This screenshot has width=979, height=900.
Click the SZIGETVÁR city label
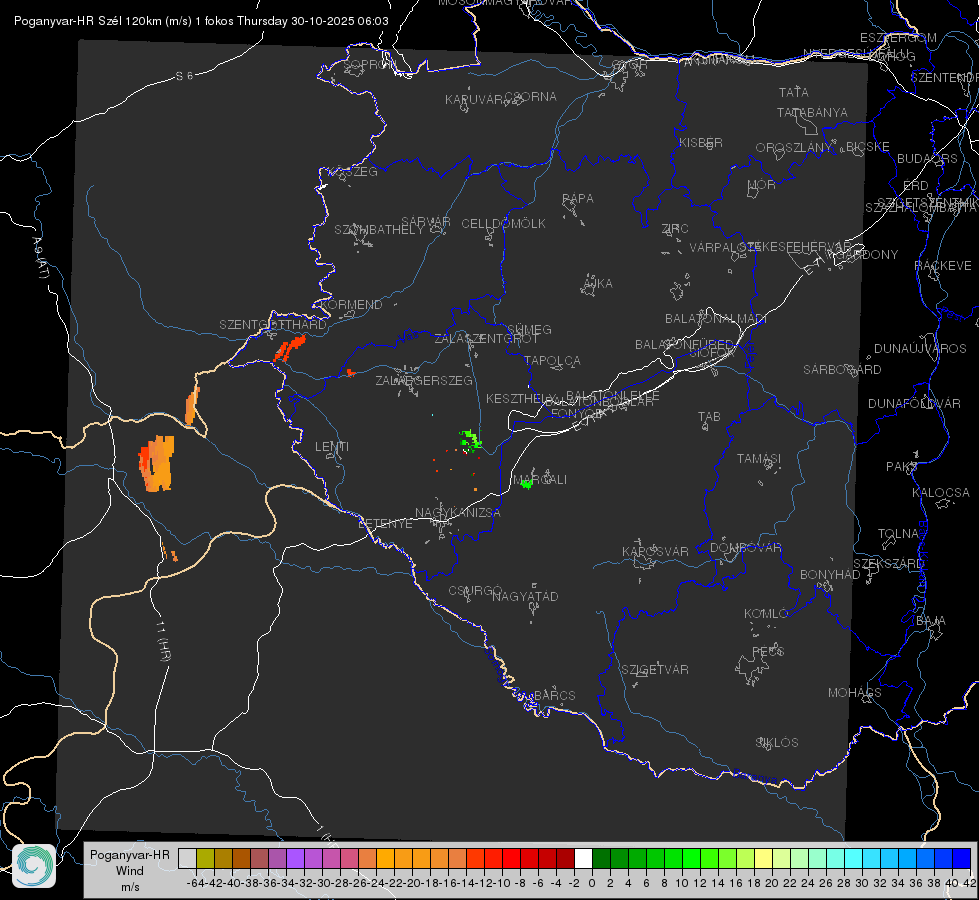655,670
